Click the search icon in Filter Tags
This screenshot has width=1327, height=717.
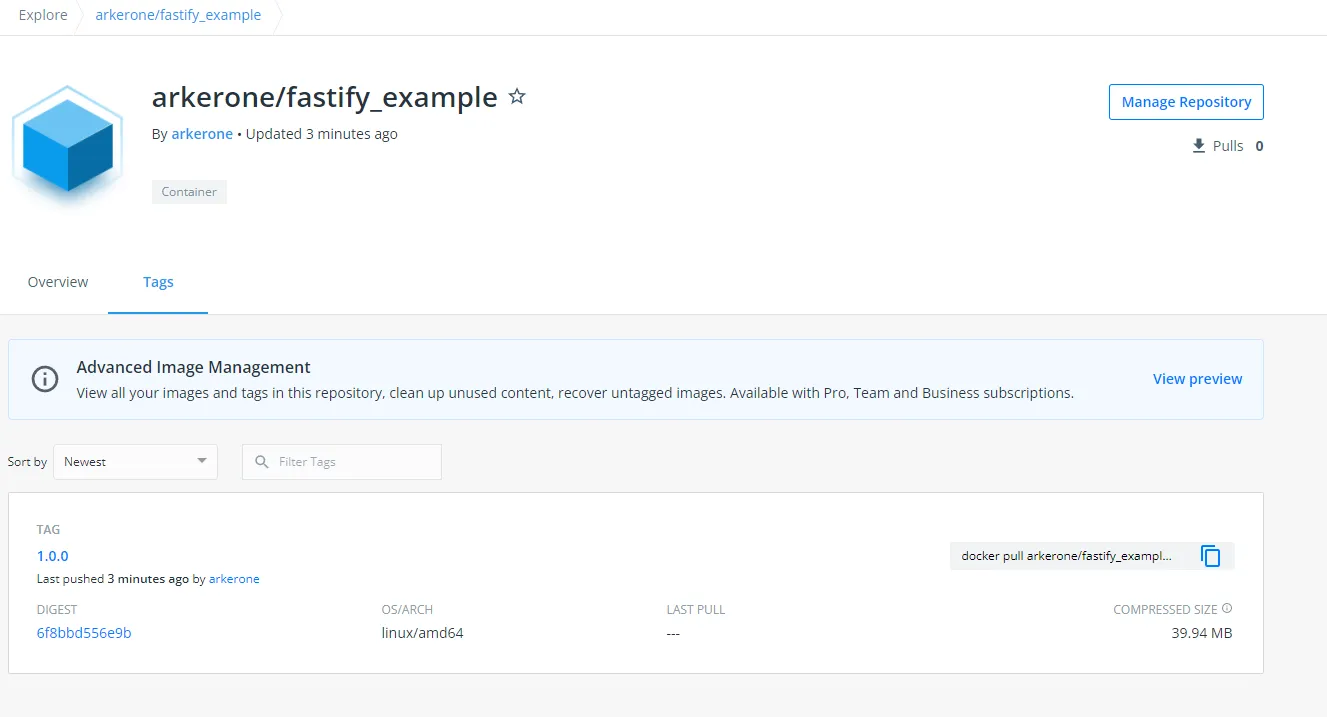pos(261,461)
